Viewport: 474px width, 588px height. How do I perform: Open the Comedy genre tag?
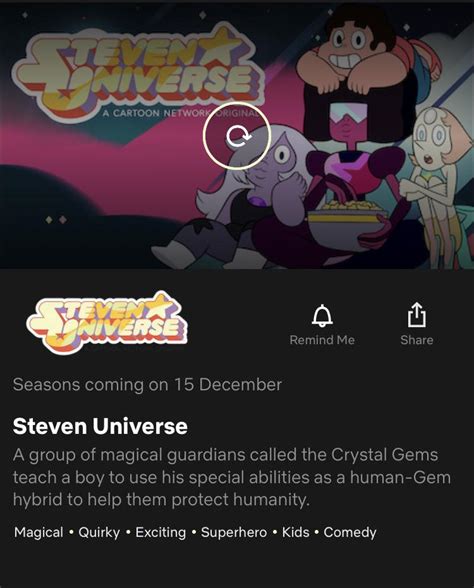[x=350, y=532]
